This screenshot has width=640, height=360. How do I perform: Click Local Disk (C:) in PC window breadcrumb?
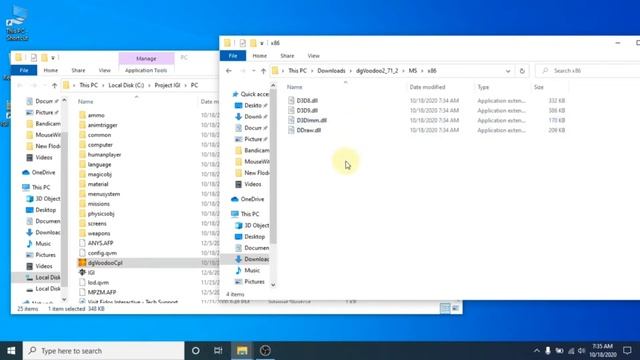126,85
